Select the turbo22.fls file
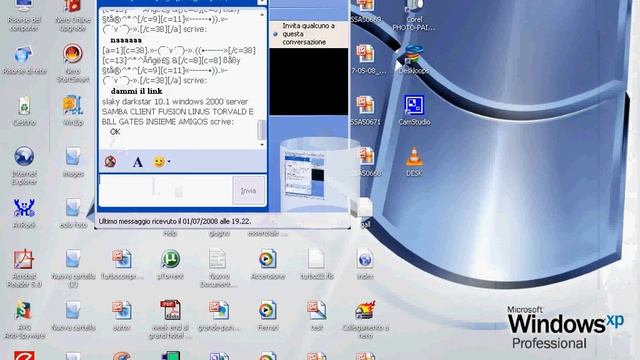Screen dimensions: 640x360 [316, 264]
